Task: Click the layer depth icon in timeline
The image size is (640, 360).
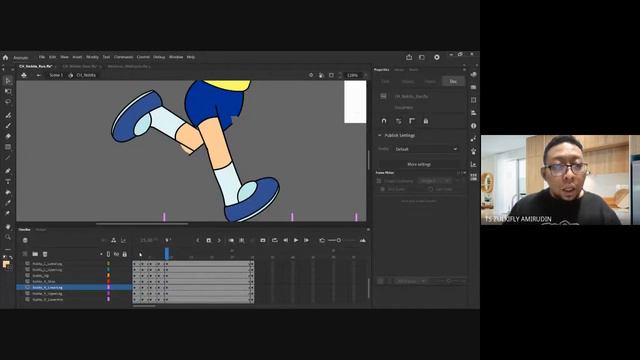Action: (x=123, y=240)
